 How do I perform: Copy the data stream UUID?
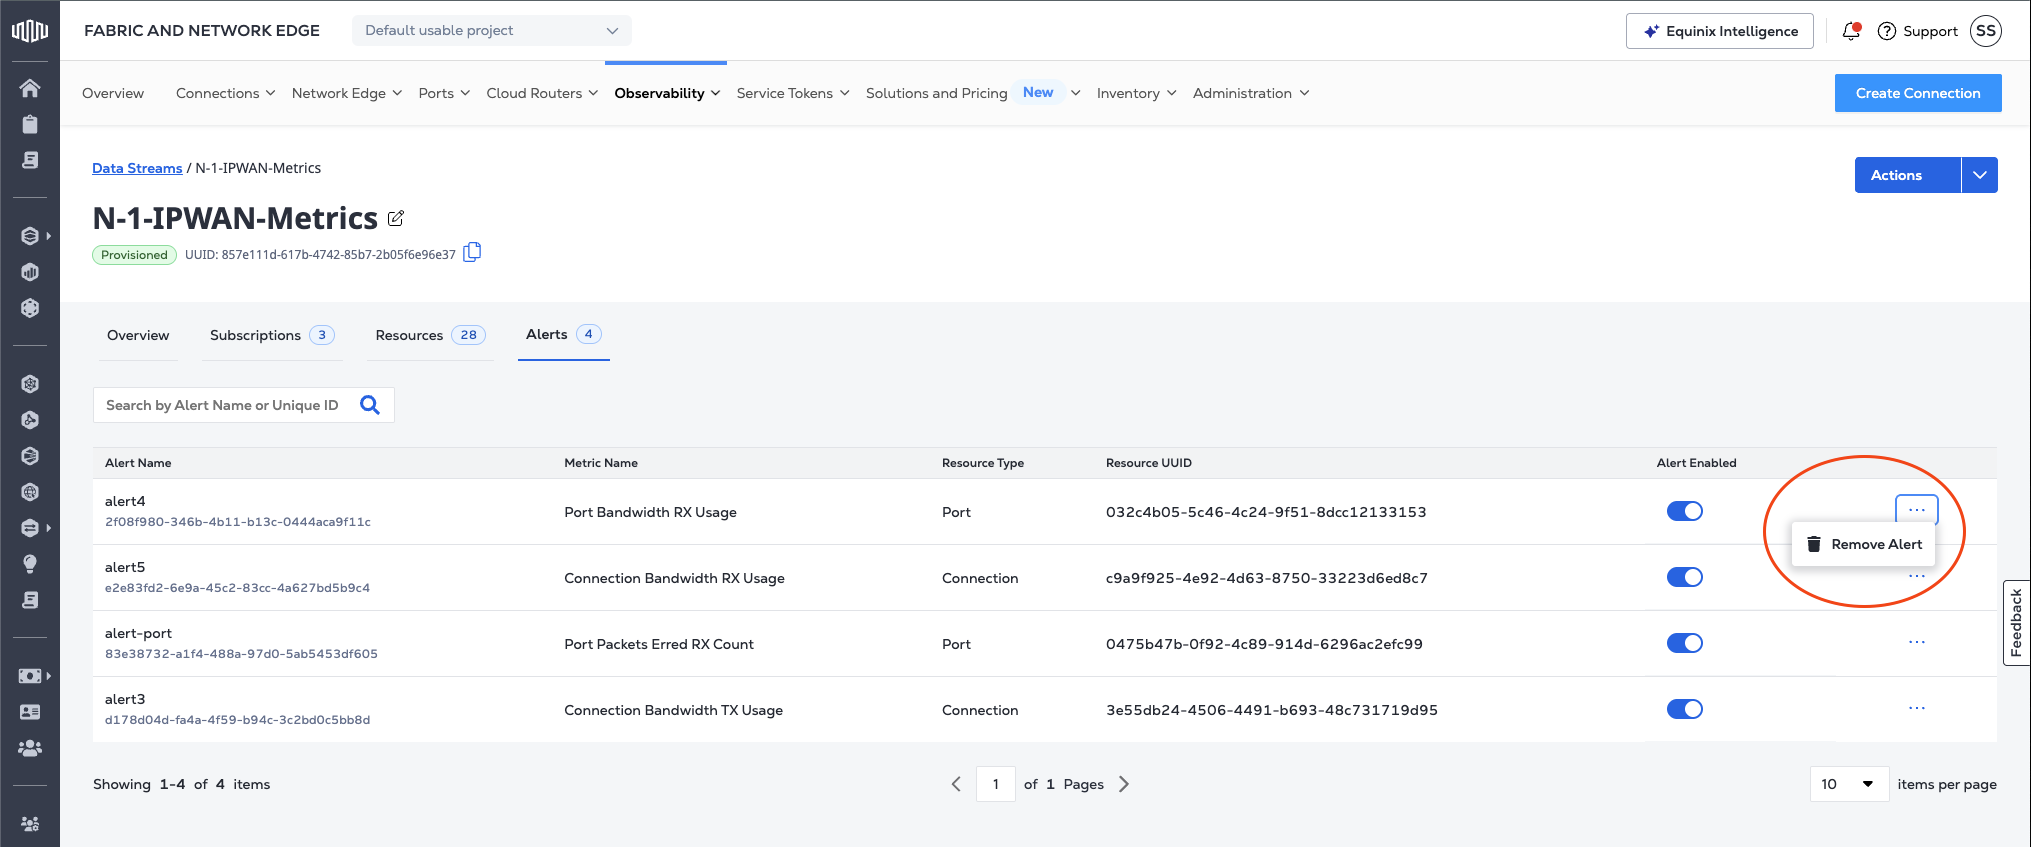[x=472, y=252]
